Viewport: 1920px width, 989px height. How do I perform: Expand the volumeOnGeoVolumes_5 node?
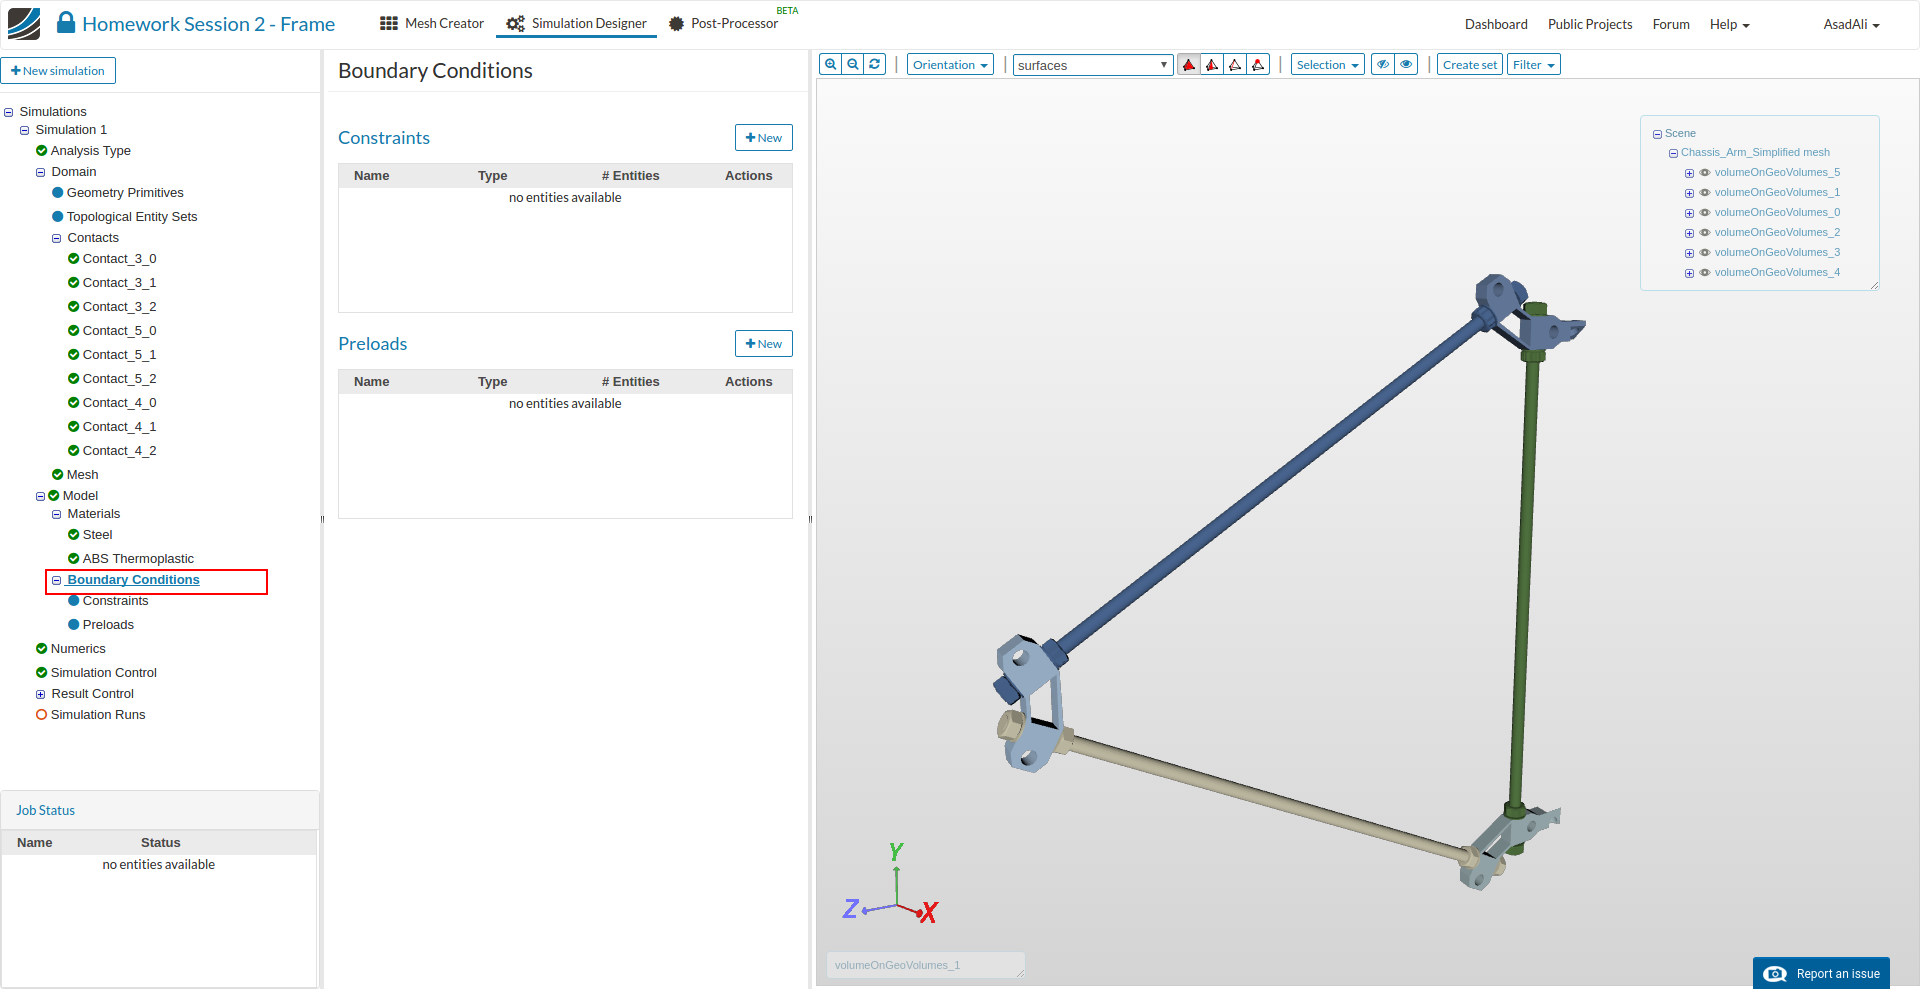pyautogui.click(x=1689, y=174)
